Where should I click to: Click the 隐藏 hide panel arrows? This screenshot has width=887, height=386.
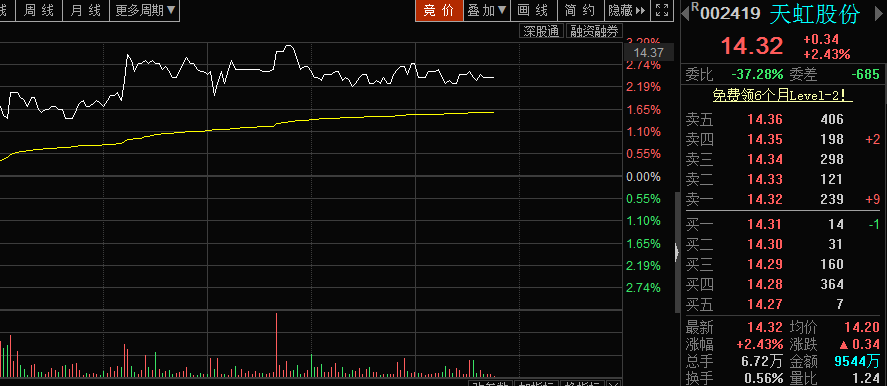click(x=627, y=10)
